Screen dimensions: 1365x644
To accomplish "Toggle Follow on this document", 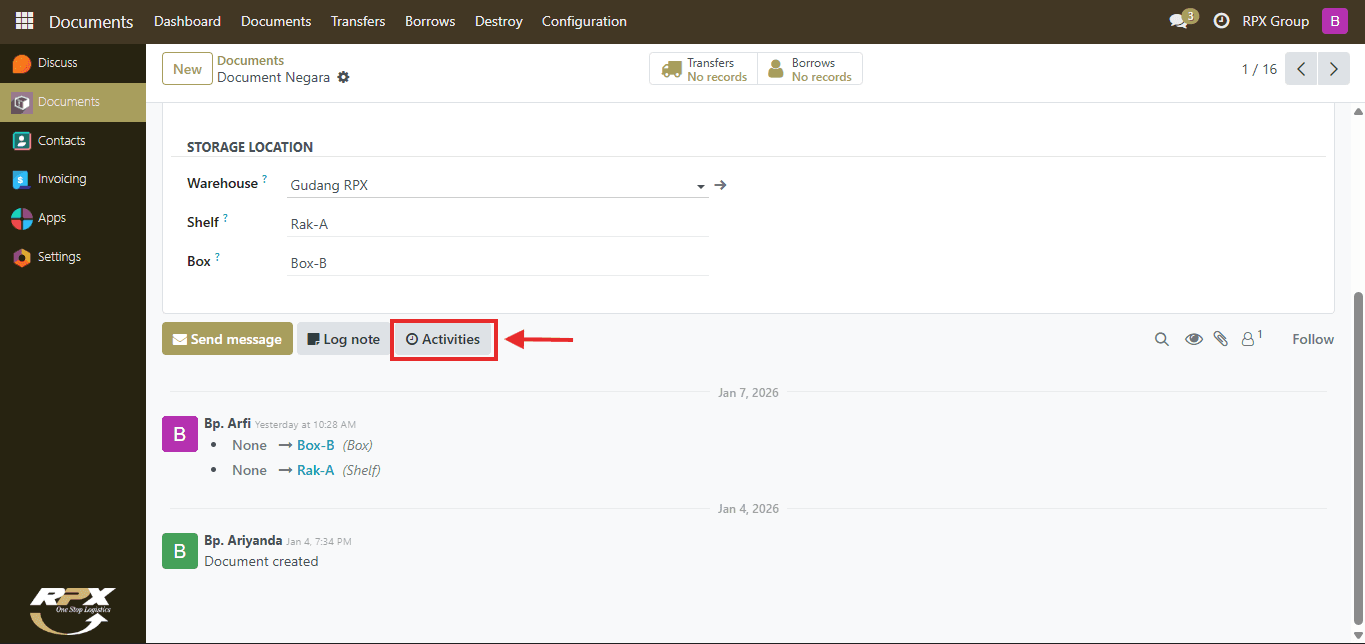I will point(1312,339).
